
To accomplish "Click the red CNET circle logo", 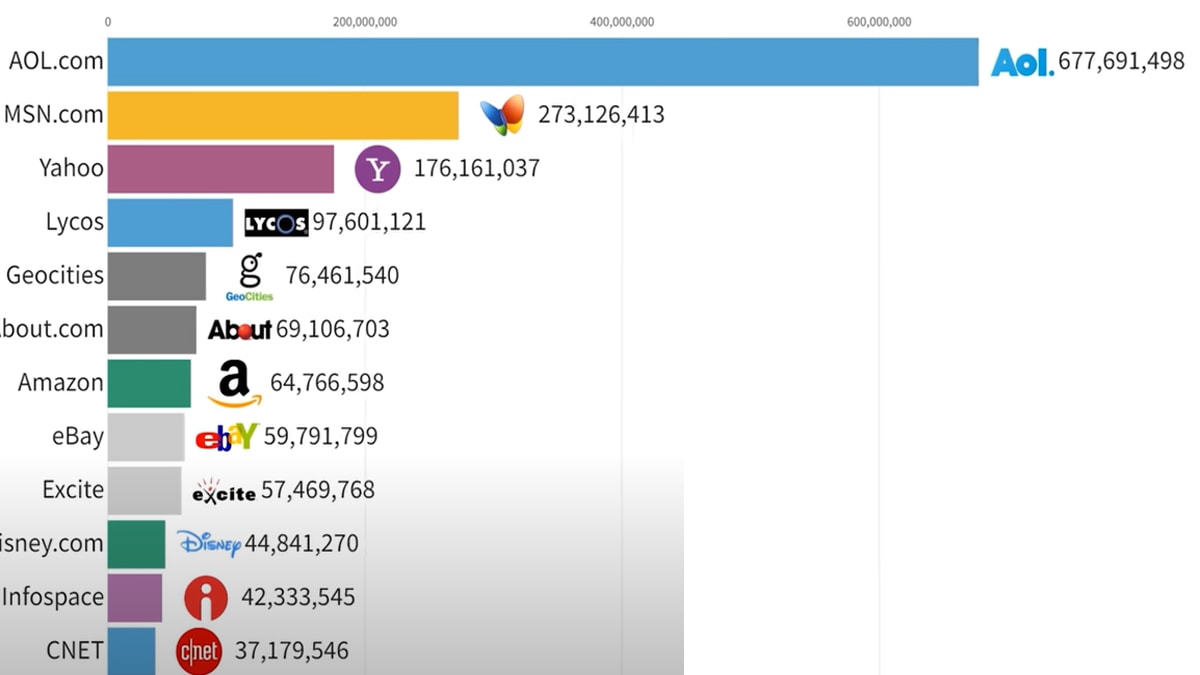I will click(198, 652).
